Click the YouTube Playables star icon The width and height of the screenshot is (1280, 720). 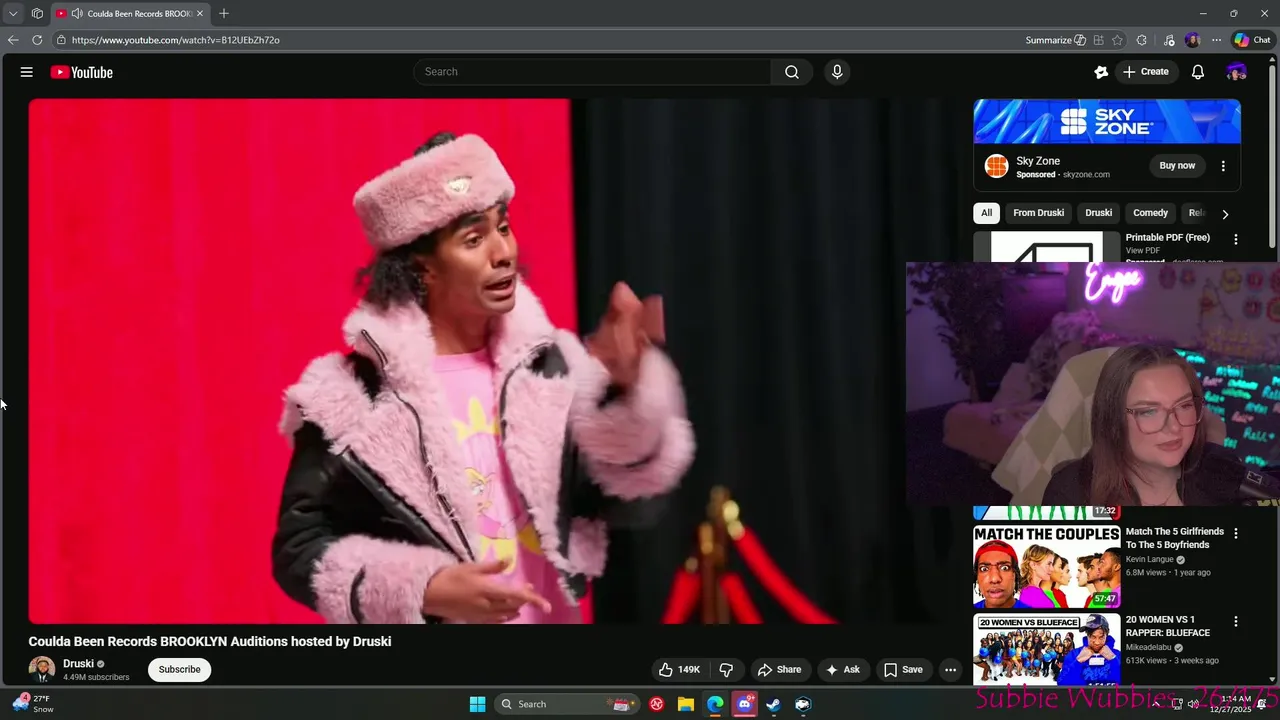point(1101,72)
